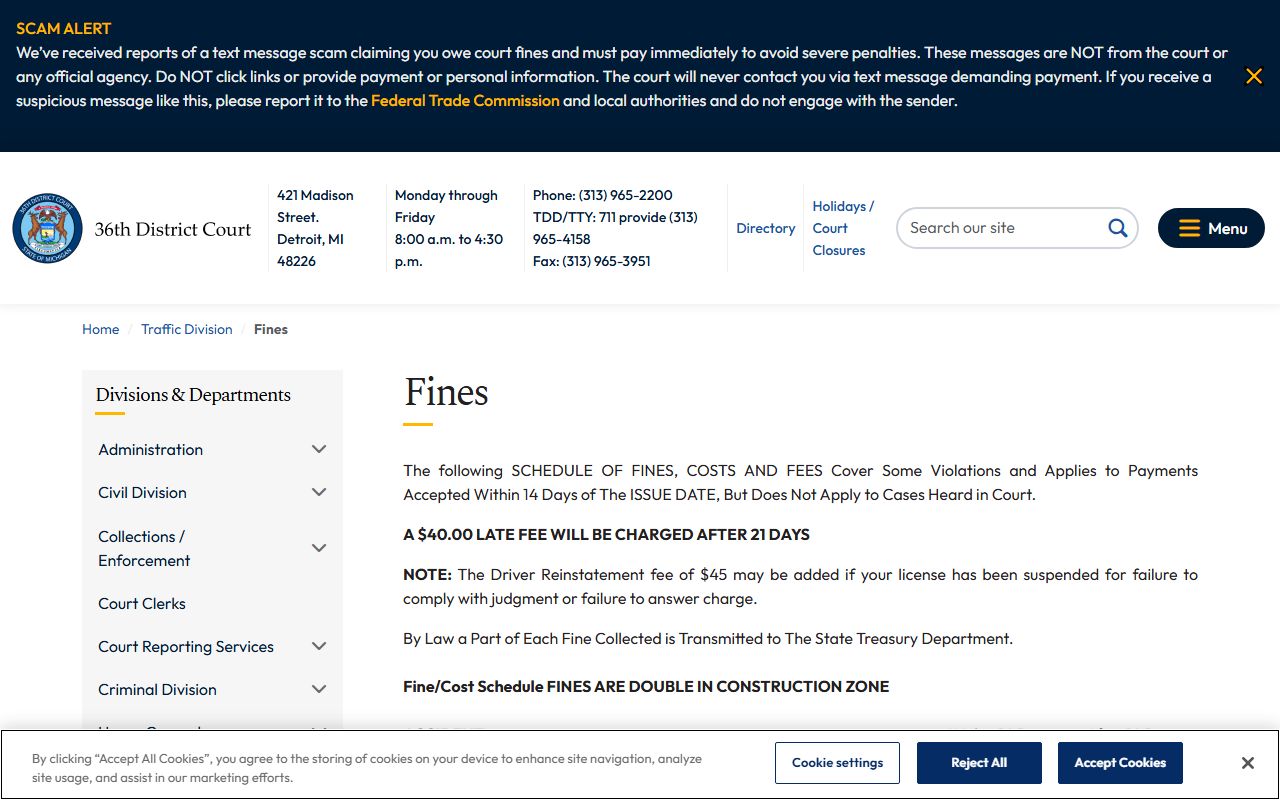The width and height of the screenshot is (1280, 800).
Task: Click the Fines breadcrumb text
Action: pos(270,329)
